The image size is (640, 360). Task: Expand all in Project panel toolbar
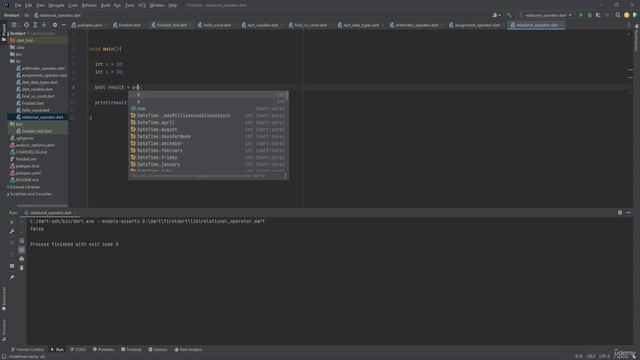coord(36,25)
